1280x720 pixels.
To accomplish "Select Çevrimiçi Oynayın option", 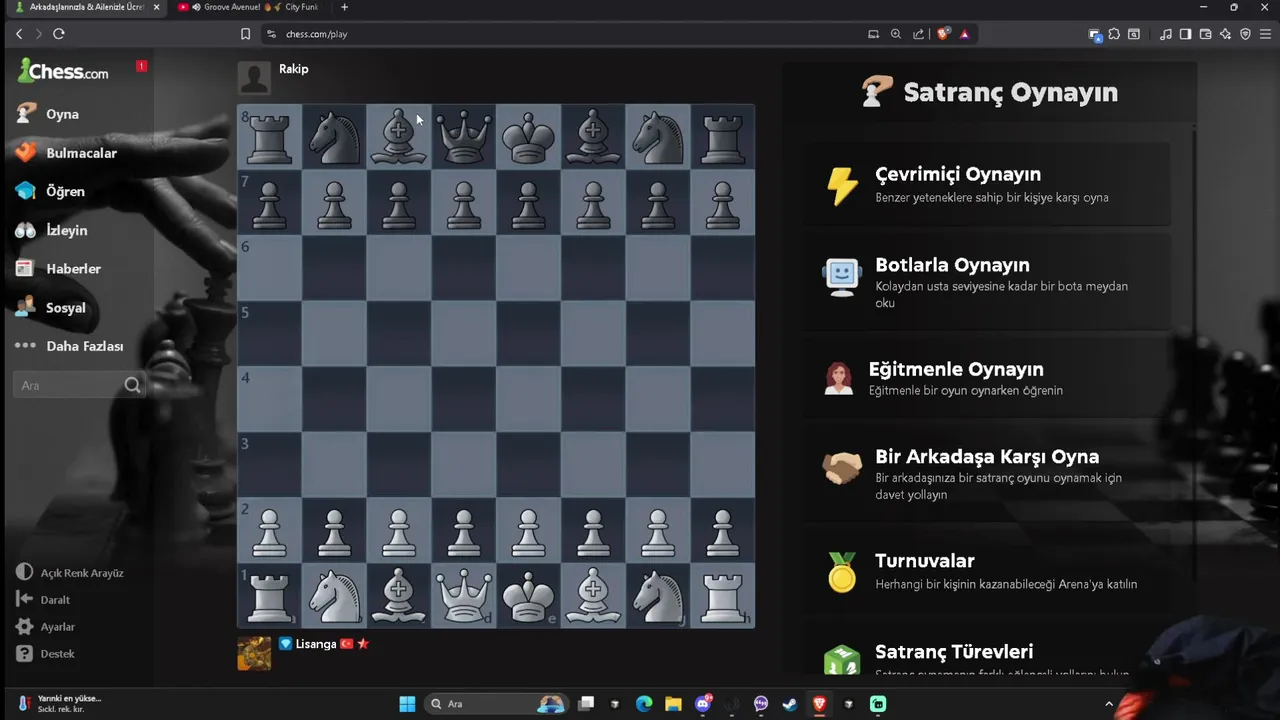I will tap(986, 184).
